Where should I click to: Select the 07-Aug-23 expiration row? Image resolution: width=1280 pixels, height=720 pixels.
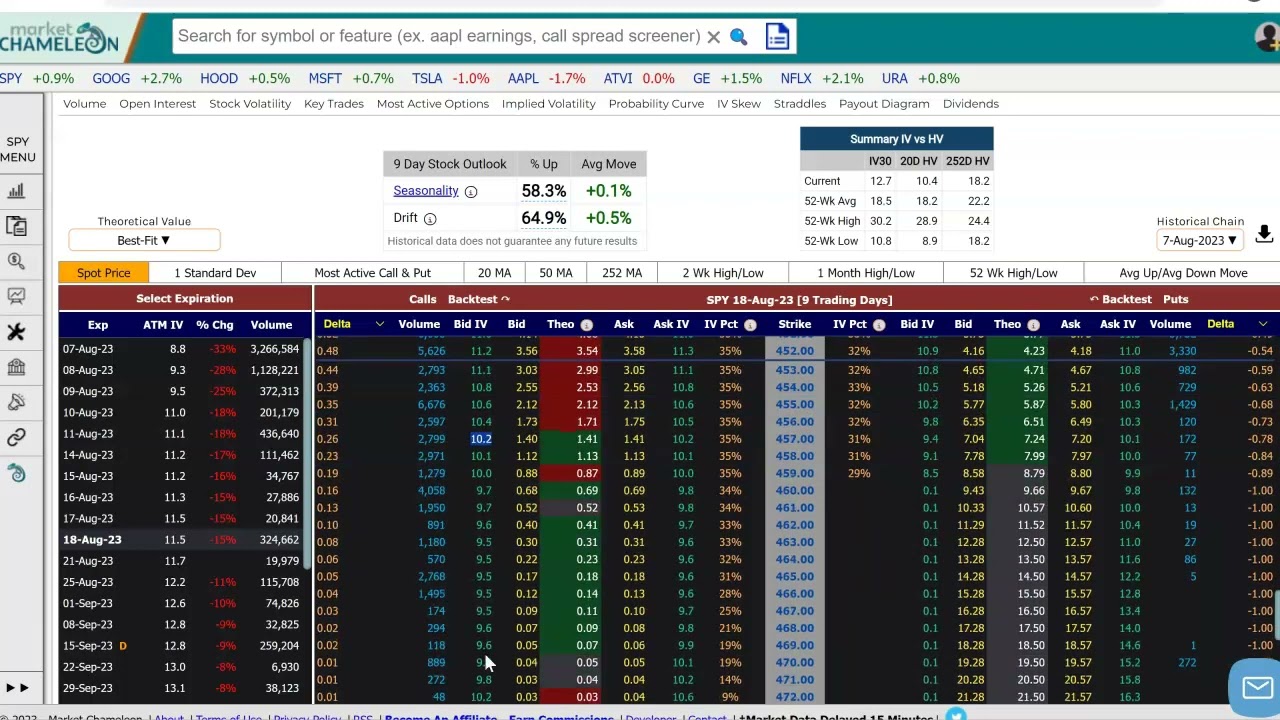[x=180, y=349]
